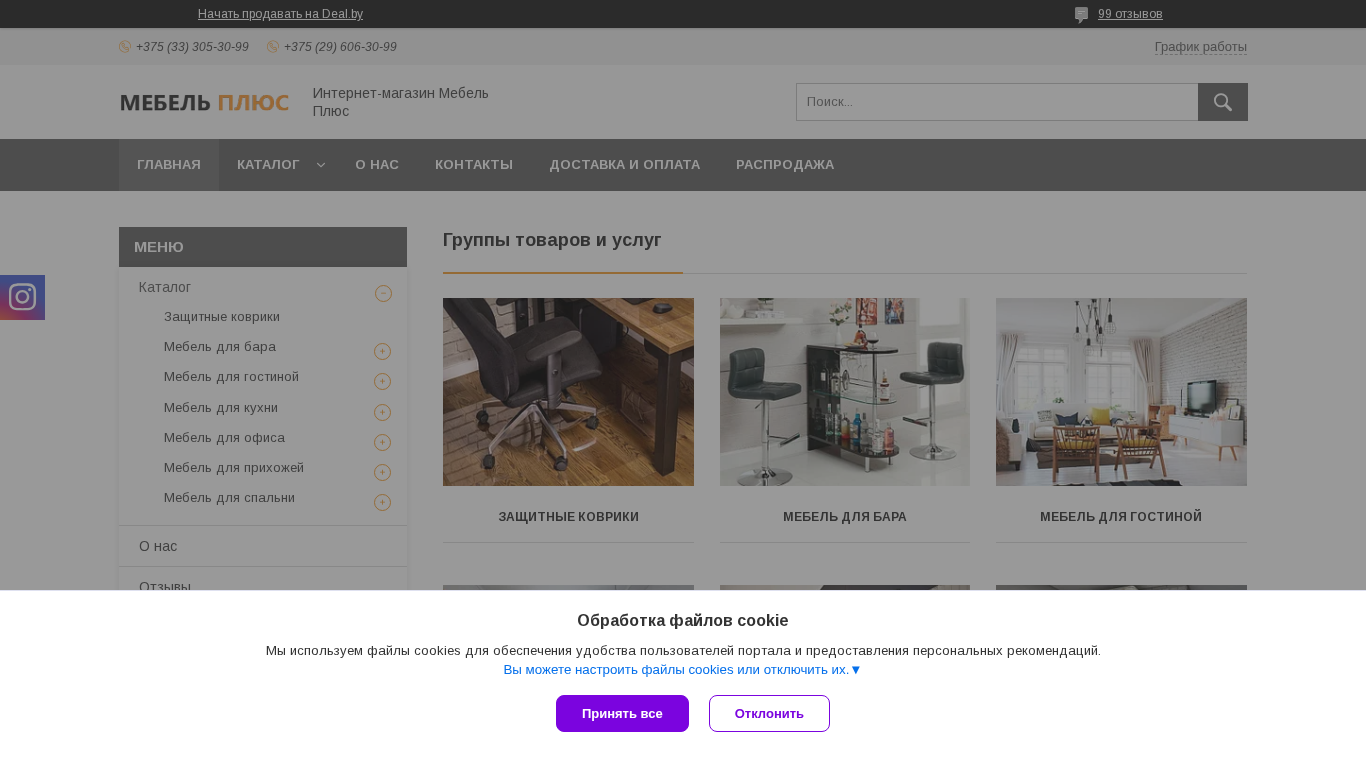1366x768 pixels.
Task: Open the Instagram side widget
Action: click(22, 297)
